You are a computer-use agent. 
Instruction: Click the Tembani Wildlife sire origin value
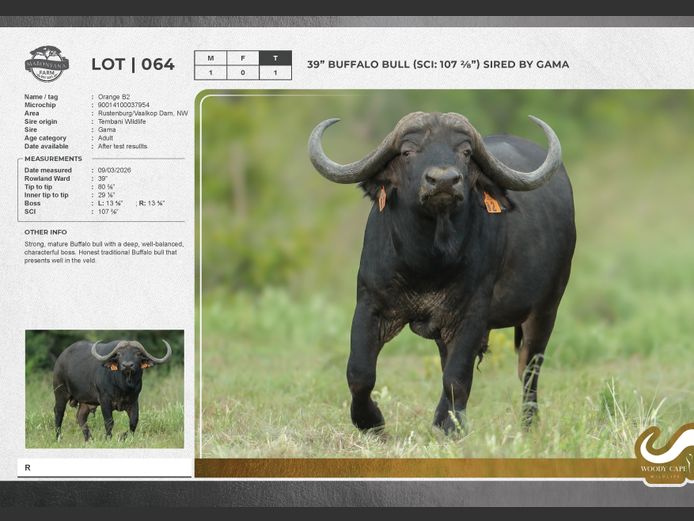(x=122, y=121)
